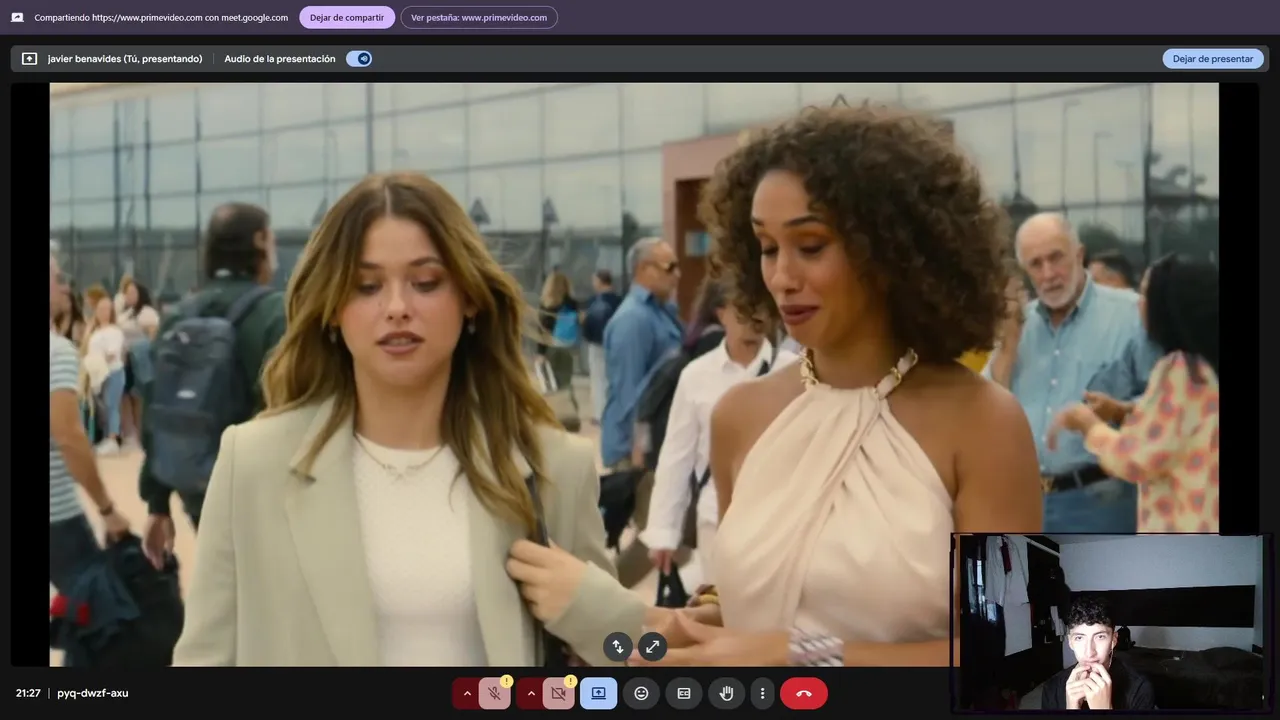Toggle presentation audio switch

[359, 59]
